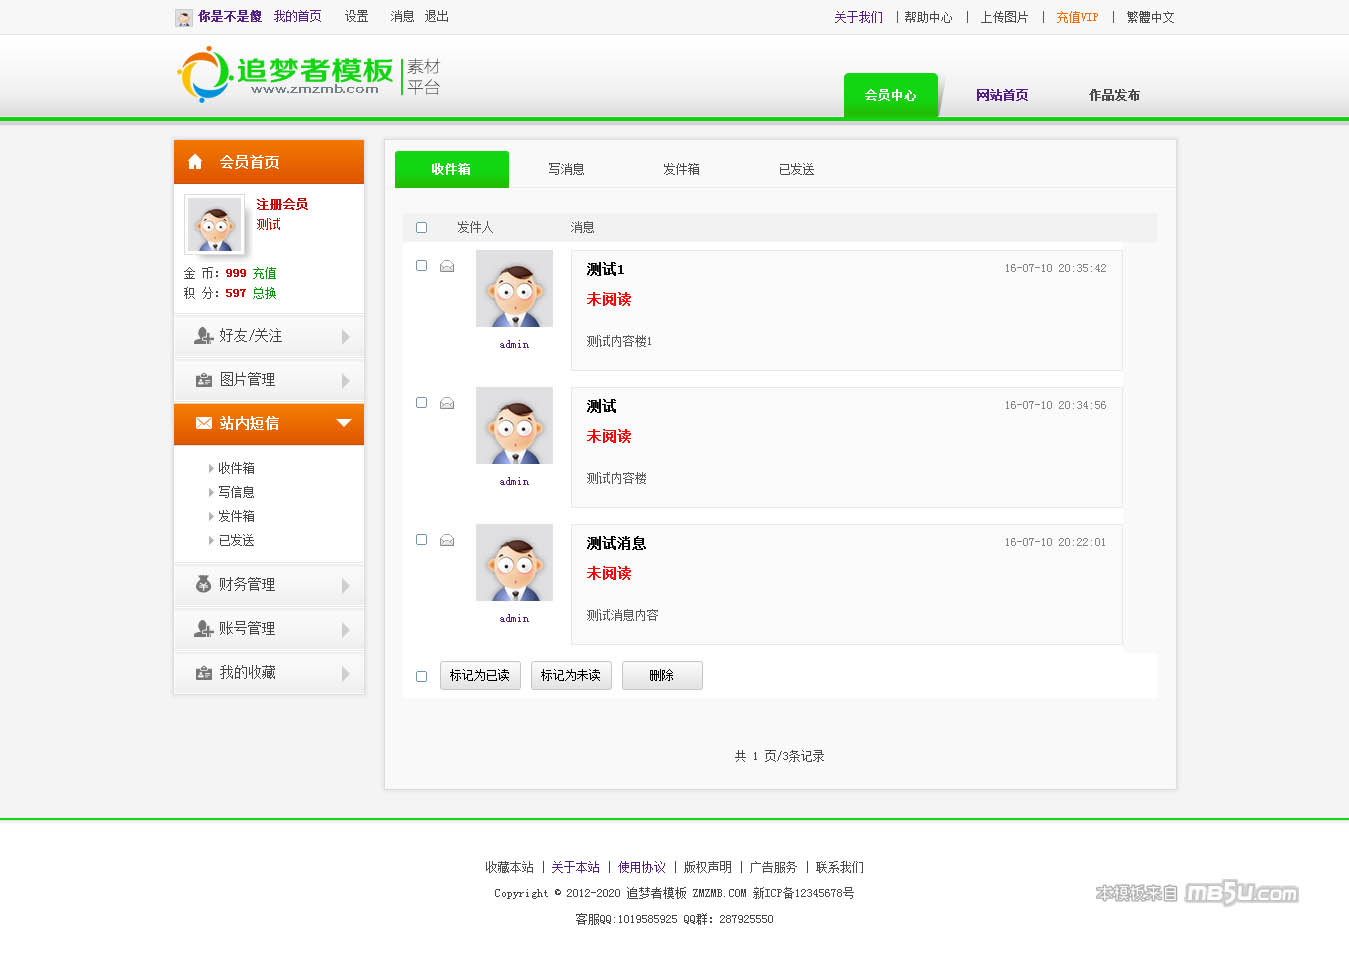
Task: Switch to the 写消息 tab
Action: 566,169
